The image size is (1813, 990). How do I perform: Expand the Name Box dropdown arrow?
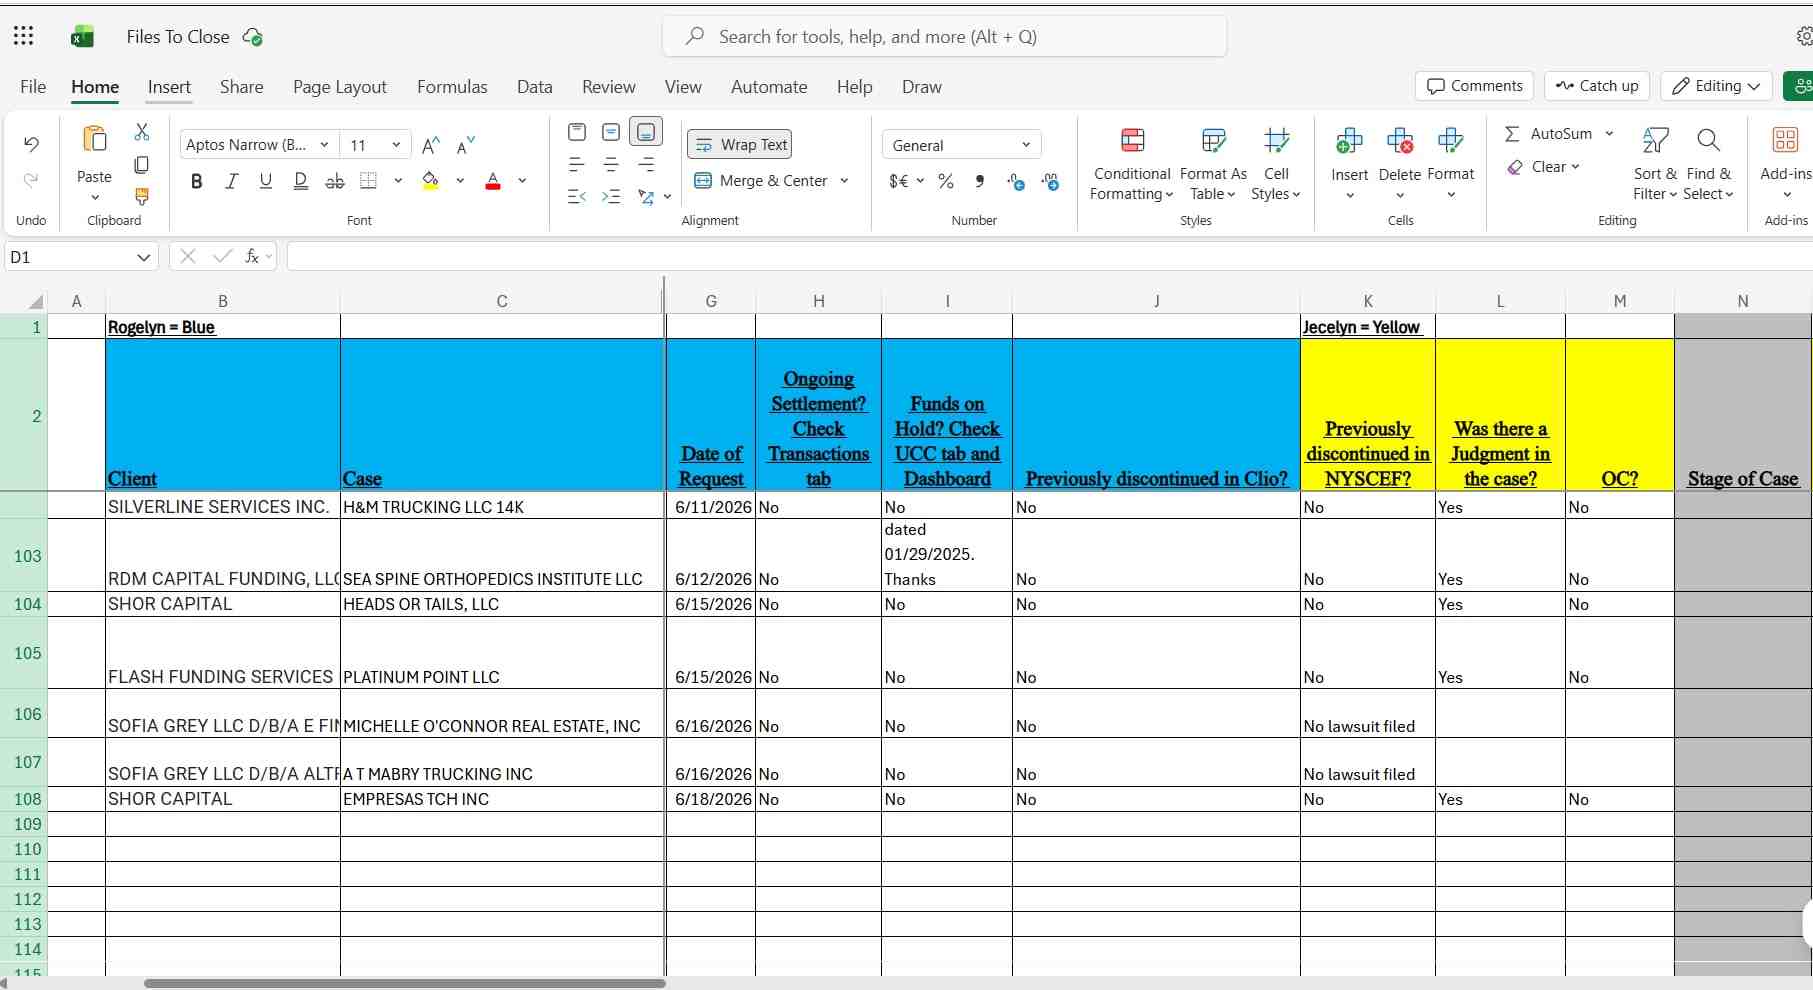coord(143,257)
